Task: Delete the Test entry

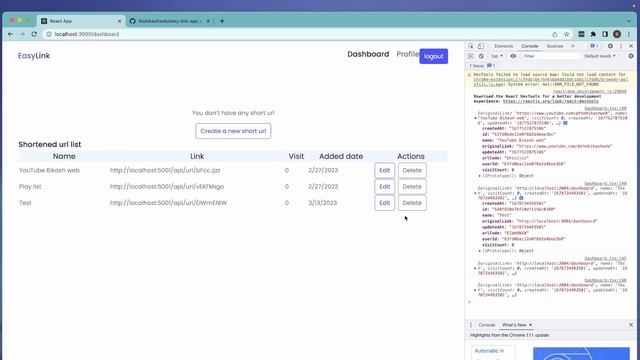Action: point(412,203)
